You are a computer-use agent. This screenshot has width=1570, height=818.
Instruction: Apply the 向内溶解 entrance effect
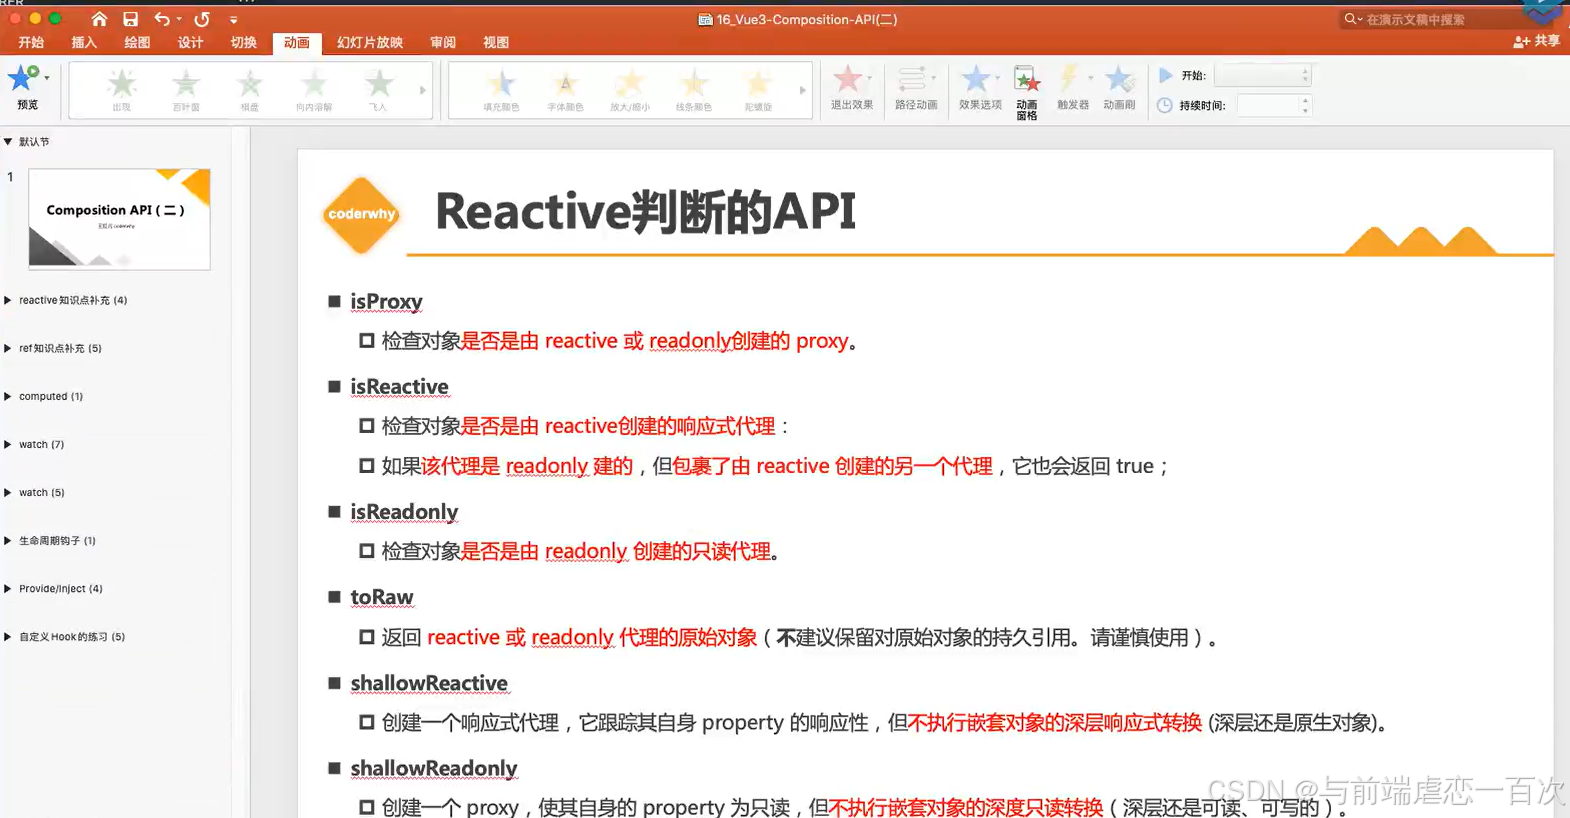[314, 90]
